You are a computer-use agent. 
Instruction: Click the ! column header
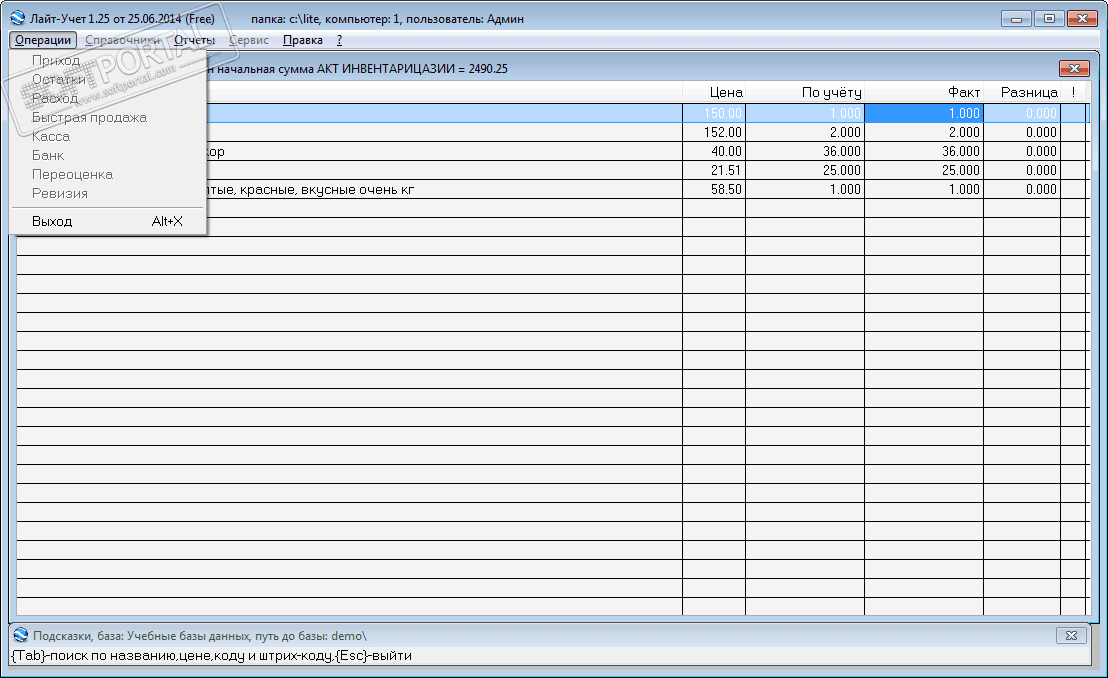[1073, 93]
